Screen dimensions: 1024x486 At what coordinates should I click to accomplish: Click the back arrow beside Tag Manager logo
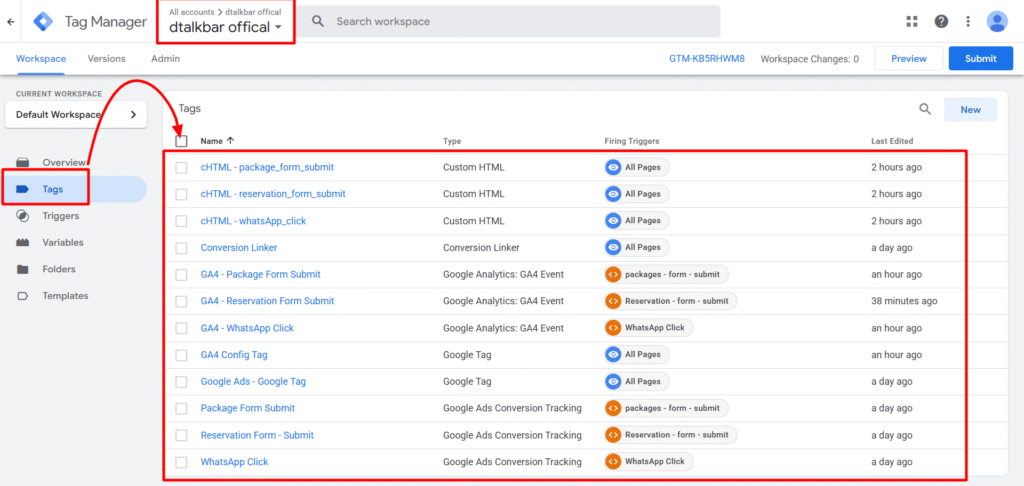tap(11, 21)
